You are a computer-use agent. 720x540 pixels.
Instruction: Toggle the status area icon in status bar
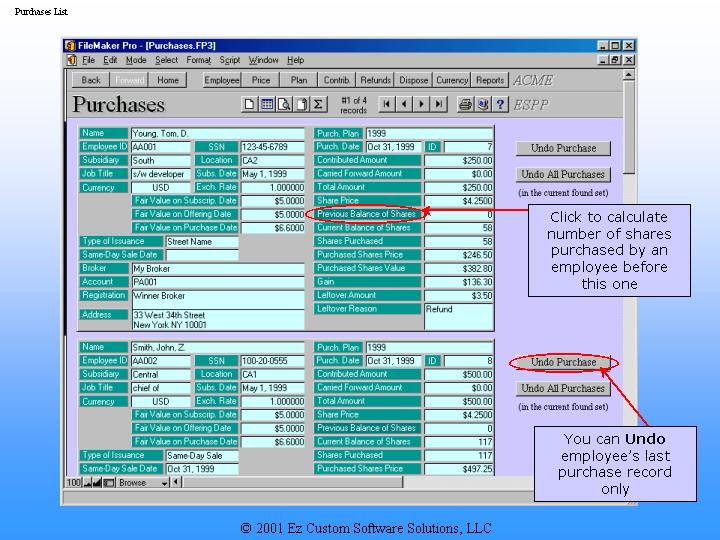(x=109, y=483)
